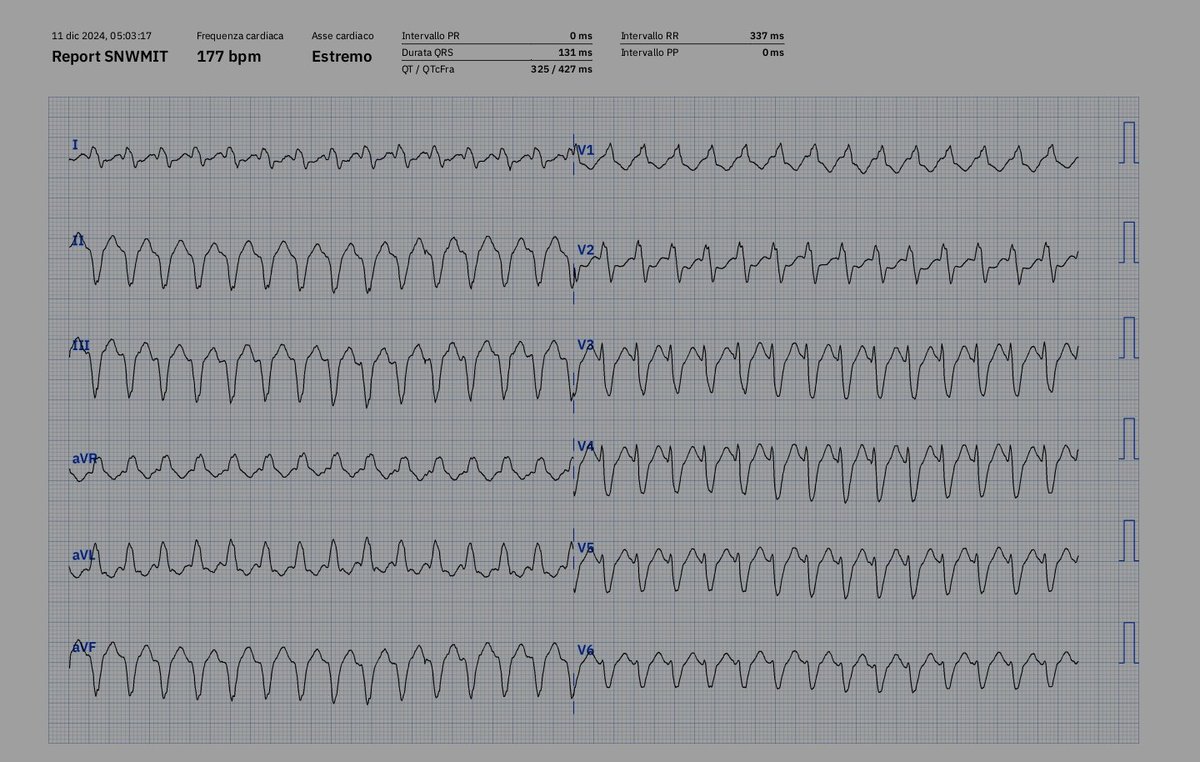This screenshot has width=1200, height=762.
Task: Select the lead III label marker
Action: 80,343
